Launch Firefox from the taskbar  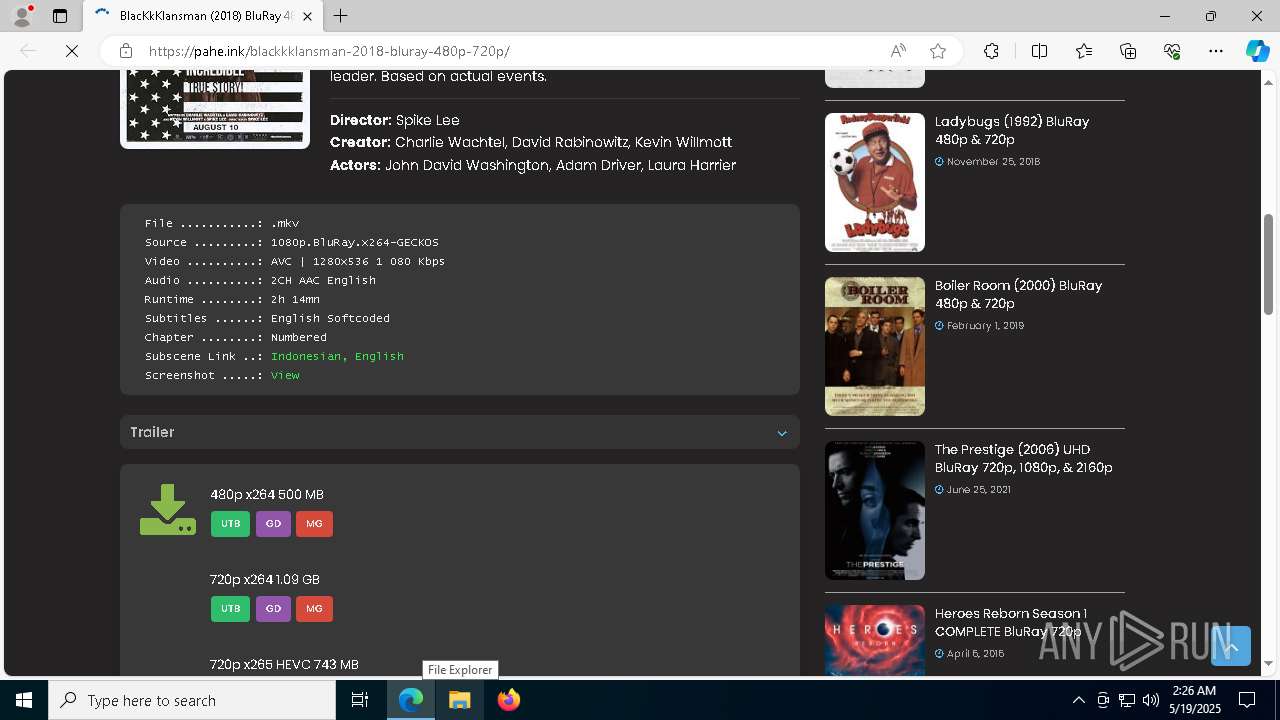click(x=508, y=700)
